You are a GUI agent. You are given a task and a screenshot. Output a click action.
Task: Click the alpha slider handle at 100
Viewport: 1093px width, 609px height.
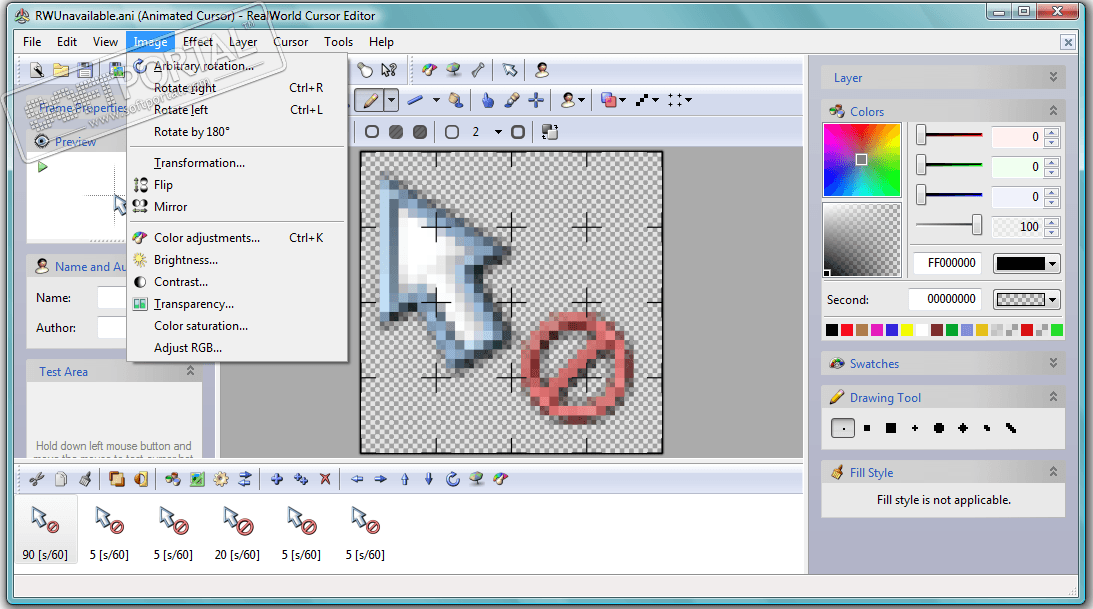[x=977, y=225]
